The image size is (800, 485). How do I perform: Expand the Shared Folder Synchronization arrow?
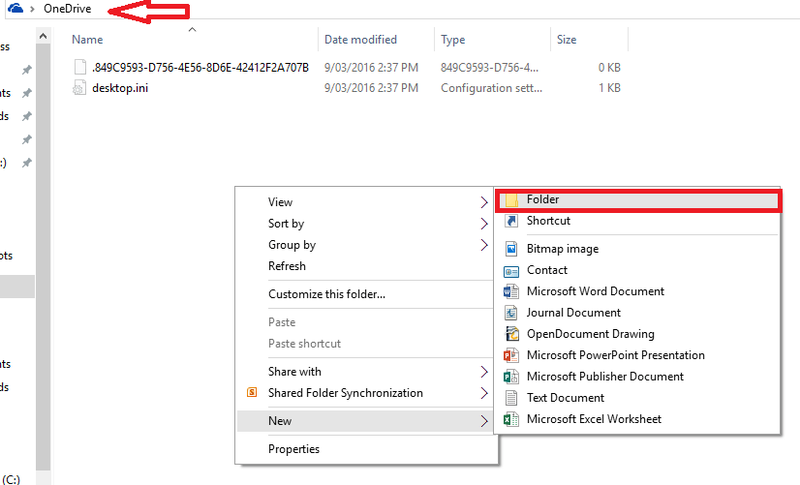484,393
